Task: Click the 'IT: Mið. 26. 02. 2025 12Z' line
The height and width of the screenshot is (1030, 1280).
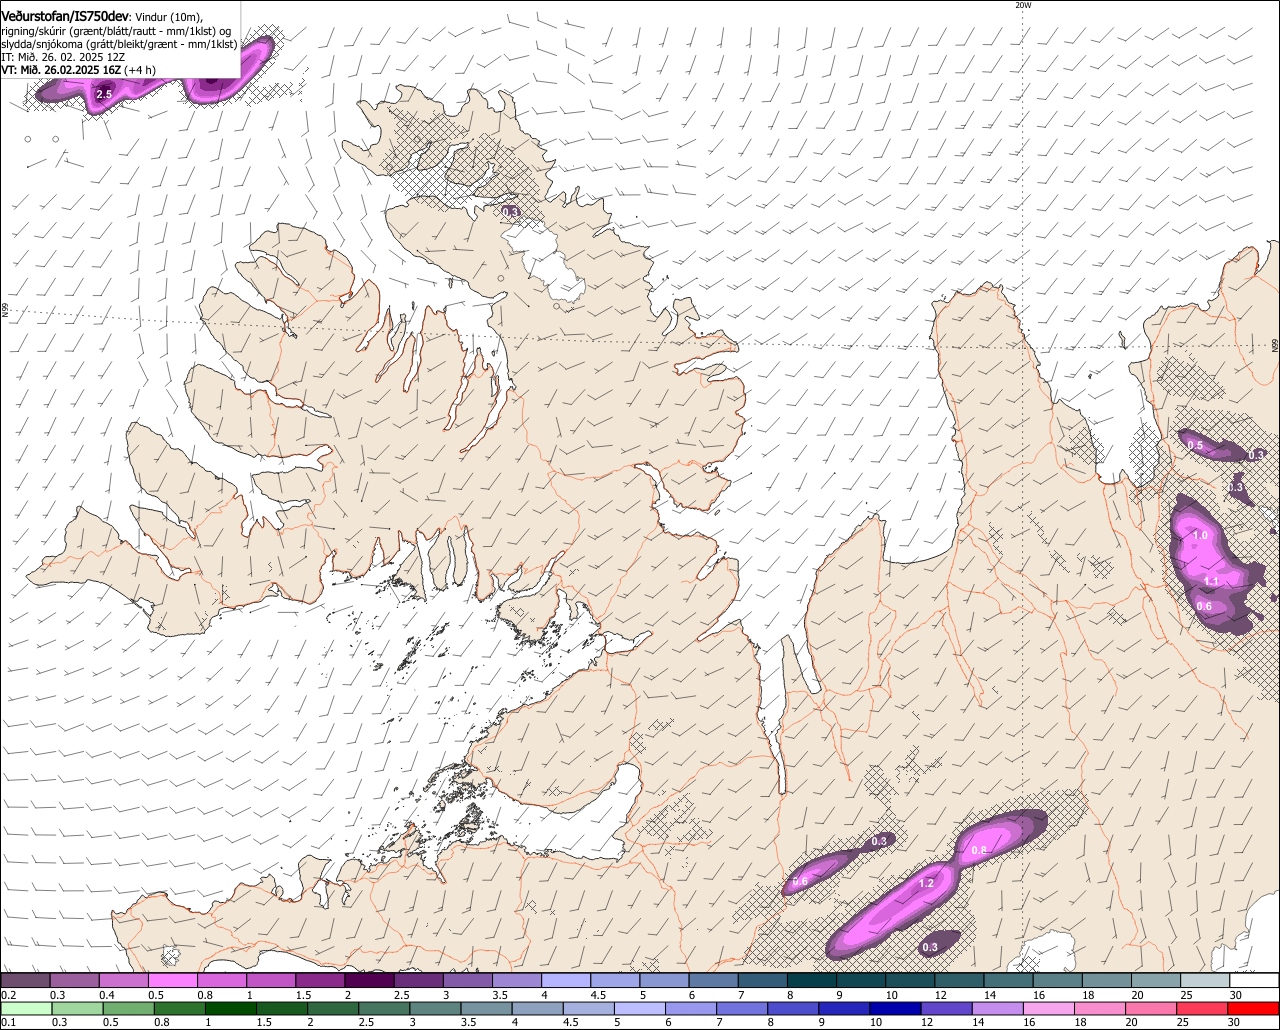Action: [x=62, y=57]
